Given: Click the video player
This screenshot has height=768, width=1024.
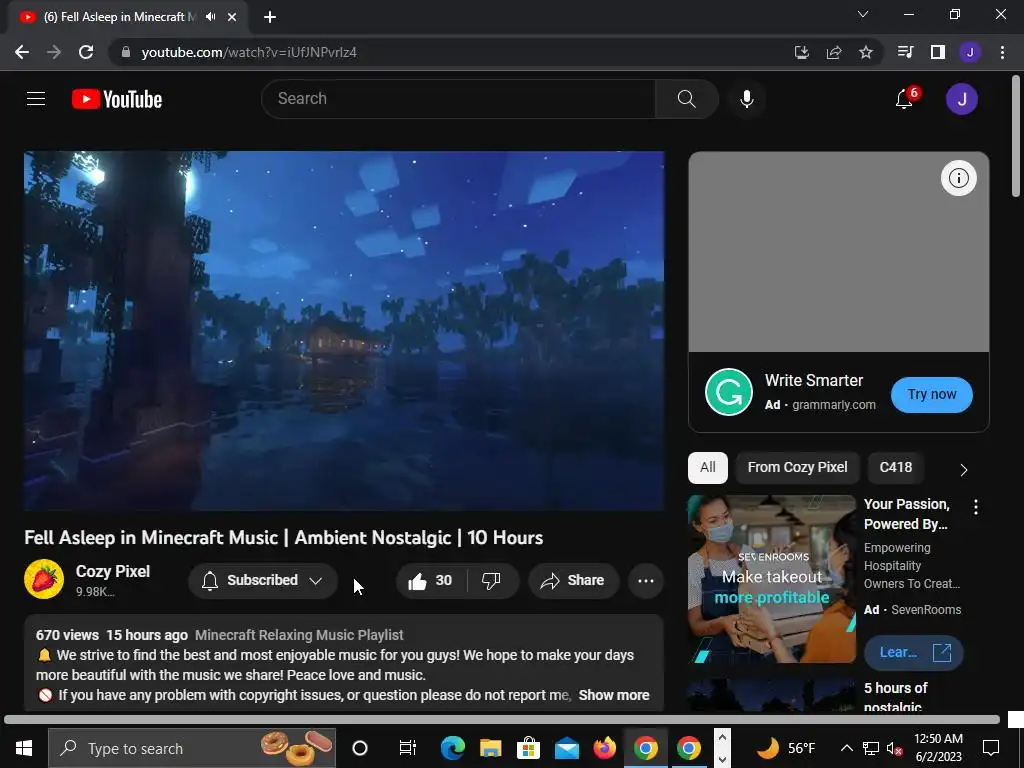Looking at the screenshot, I should click(x=344, y=330).
